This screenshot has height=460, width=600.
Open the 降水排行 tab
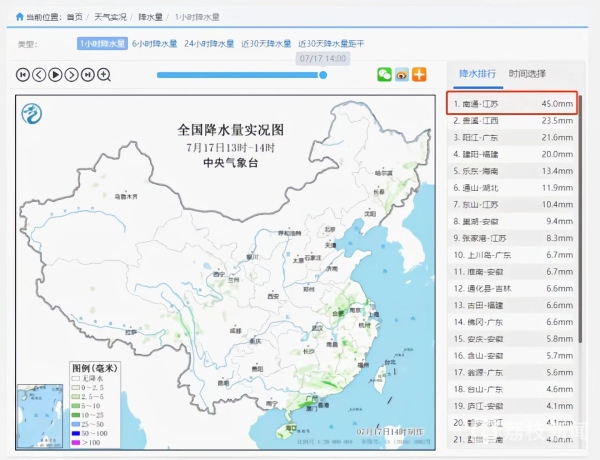(x=477, y=74)
